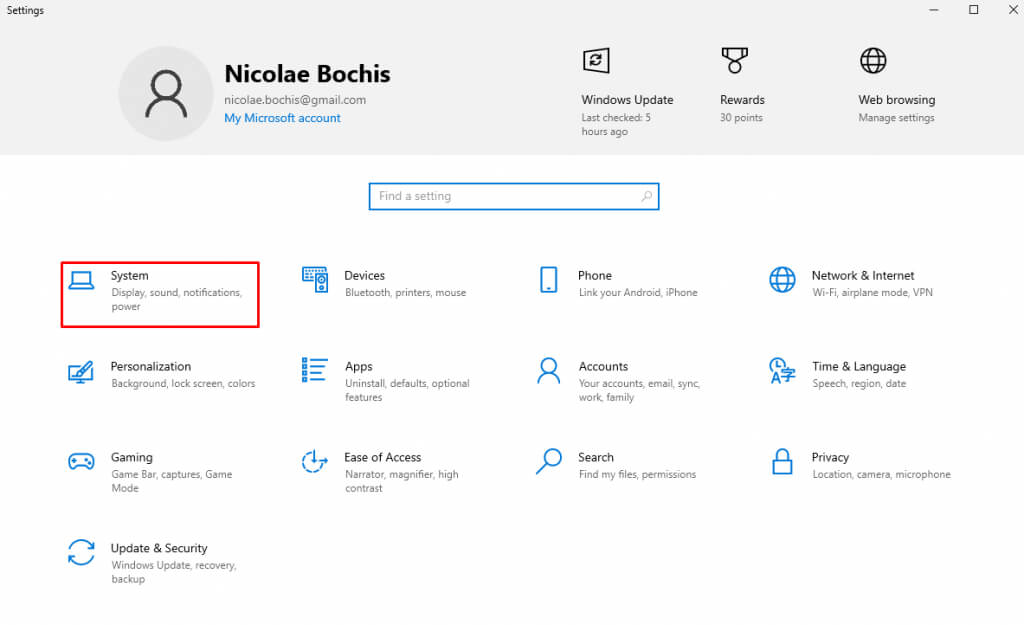The width and height of the screenshot is (1024, 625).
Task: Click the My Microsoft account link
Action: coord(282,118)
